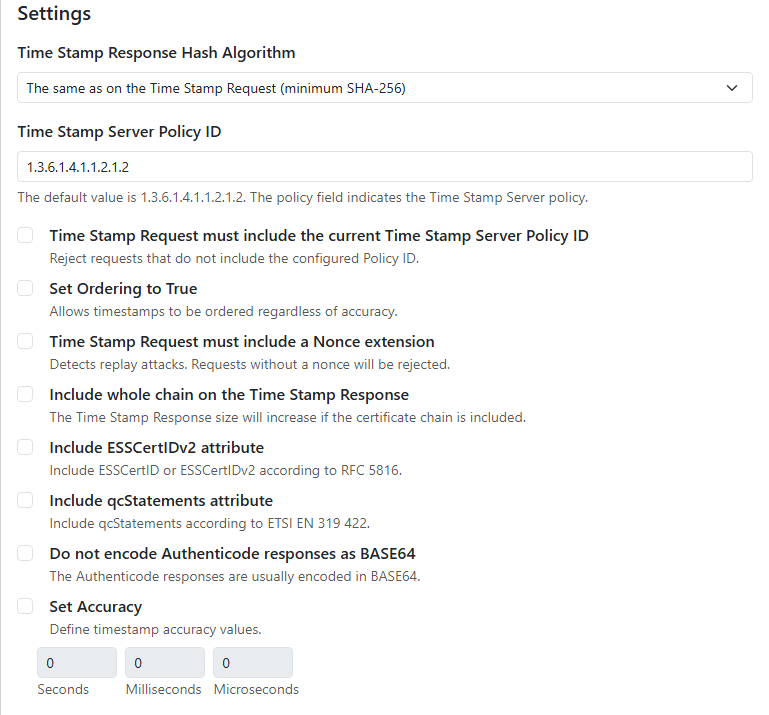Click 'Time Stamp Request must include the current' label
Image resolution: width=769 pixels, height=715 pixels.
click(x=319, y=236)
